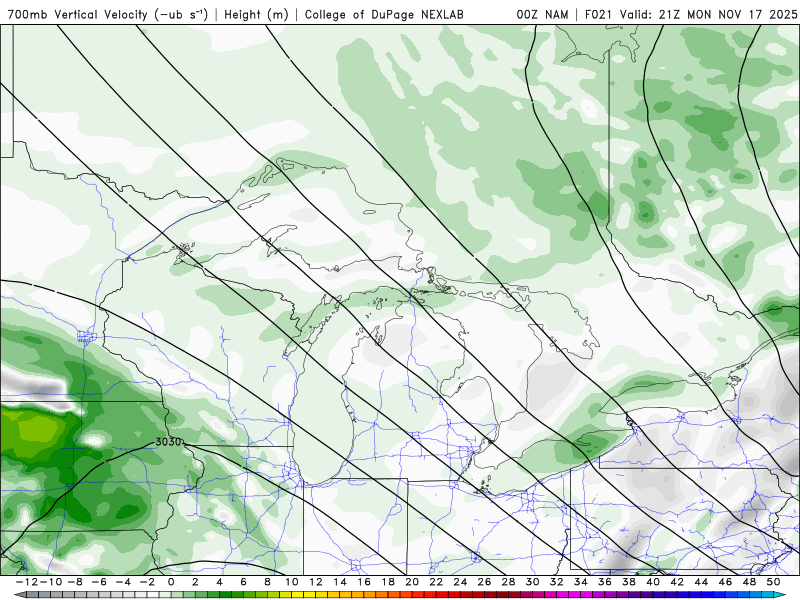This screenshot has width=800, height=600.
Task: Click the -10 value on color scale
Action: (50, 582)
